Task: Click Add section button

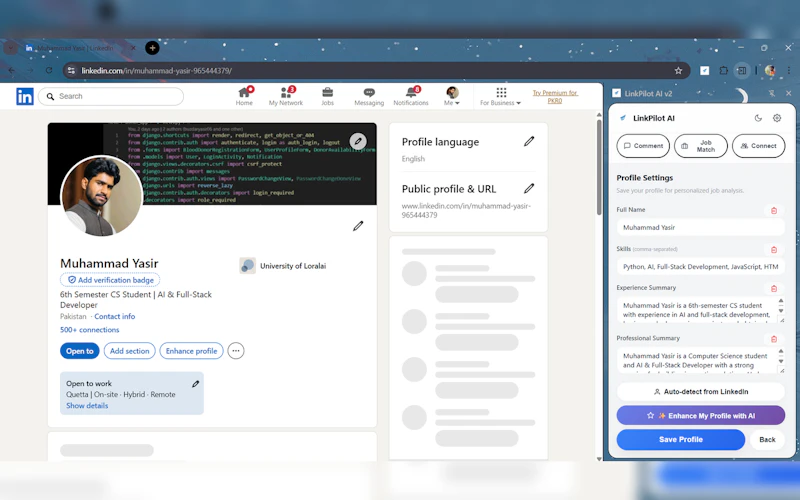Action: click(130, 351)
